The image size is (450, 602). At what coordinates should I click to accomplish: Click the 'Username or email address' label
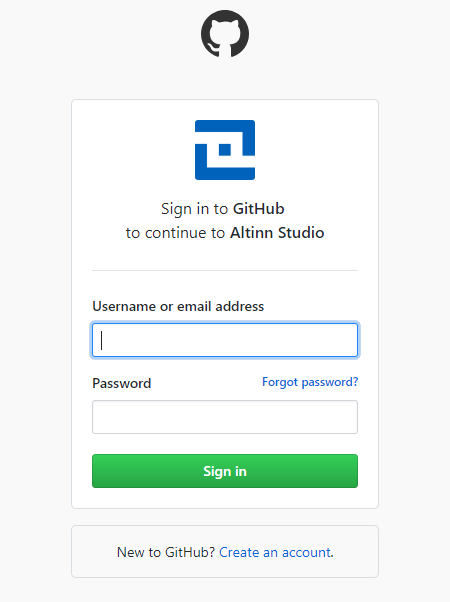click(x=178, y=306)
